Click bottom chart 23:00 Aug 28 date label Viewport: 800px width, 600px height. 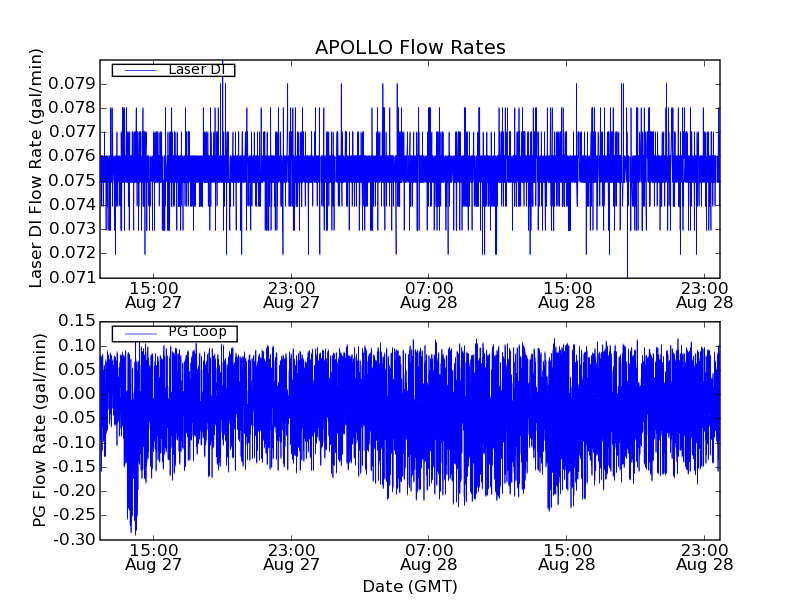pyautogui.click(x=705, y=557)
